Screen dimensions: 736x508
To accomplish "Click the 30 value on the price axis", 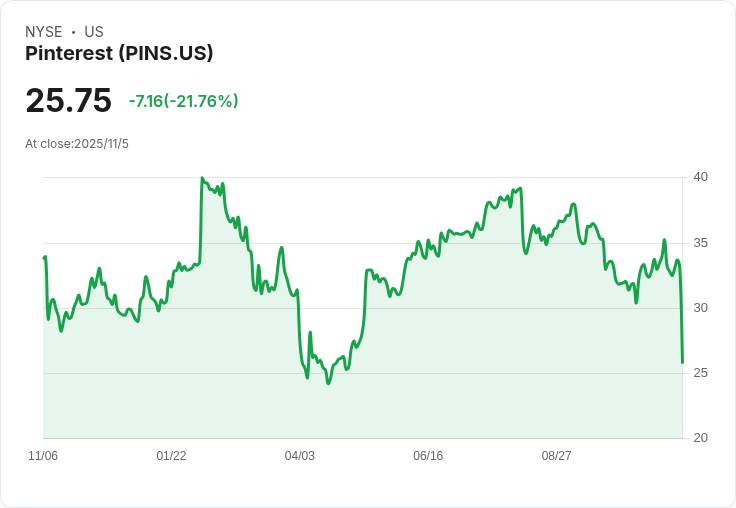I will 701,308.
